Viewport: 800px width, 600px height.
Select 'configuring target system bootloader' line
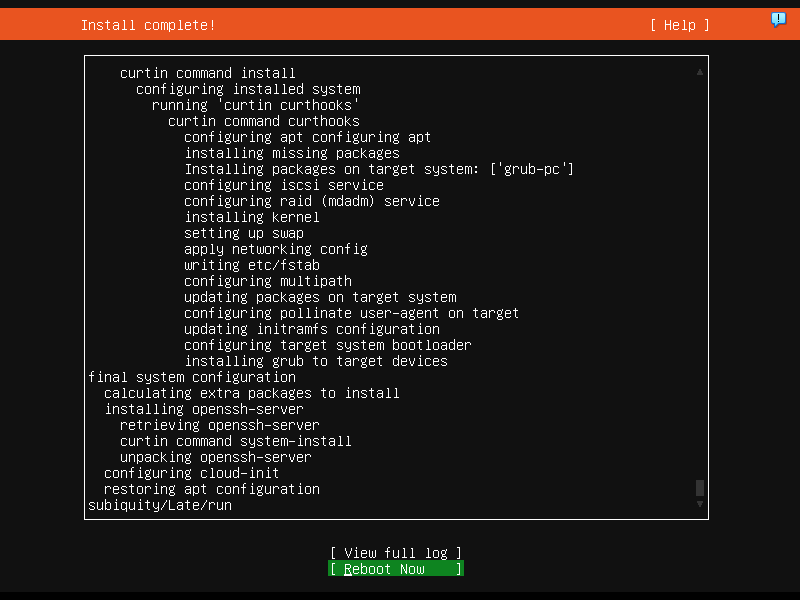coord(328,345)
